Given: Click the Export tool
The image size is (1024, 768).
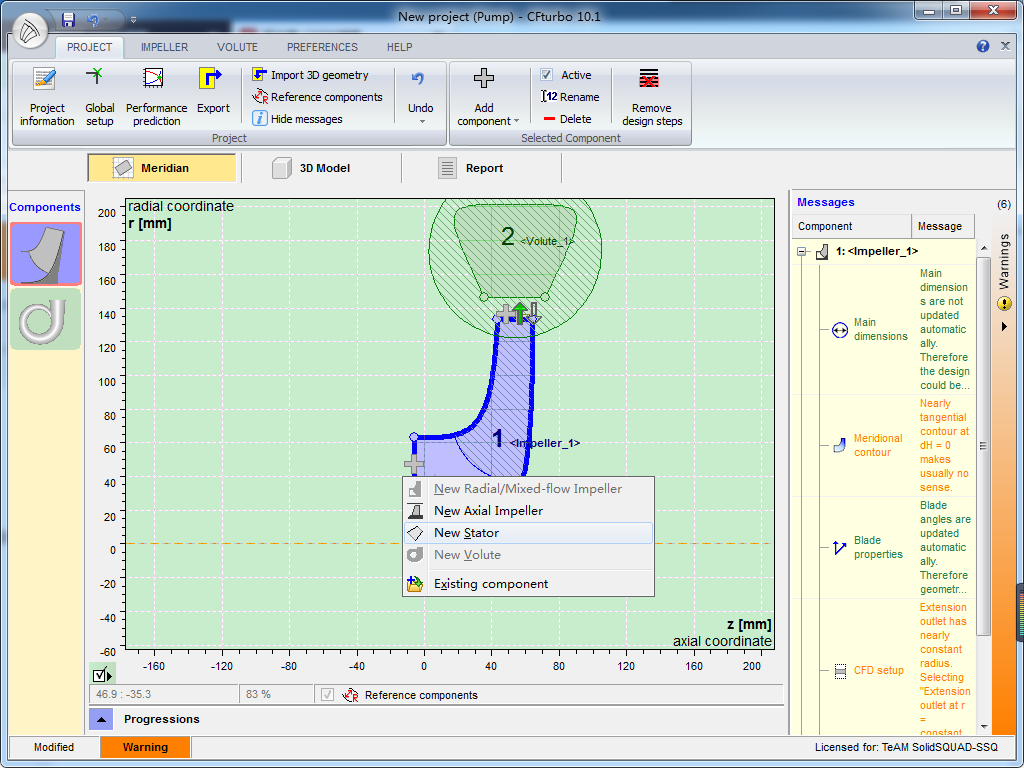Looking at the screenshot, I should click(x=213, y=91).
